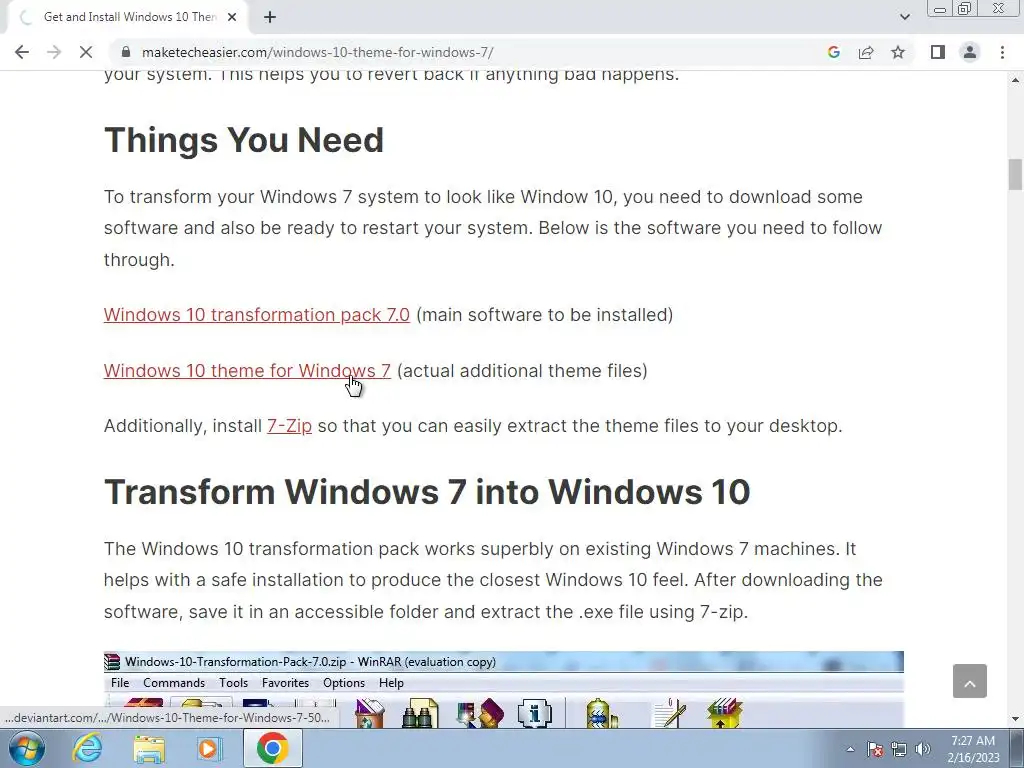This screenshot has width=1024, height=768.
Task: Open the Google icon in address bar
Action: pyautogui.click(x=833, y=52)
